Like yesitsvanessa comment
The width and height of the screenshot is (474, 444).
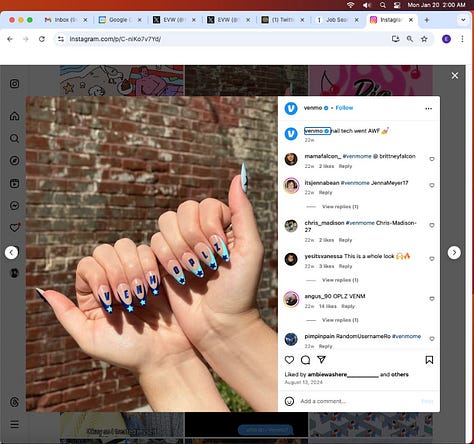pyautogui.click(x=432, y=259)
